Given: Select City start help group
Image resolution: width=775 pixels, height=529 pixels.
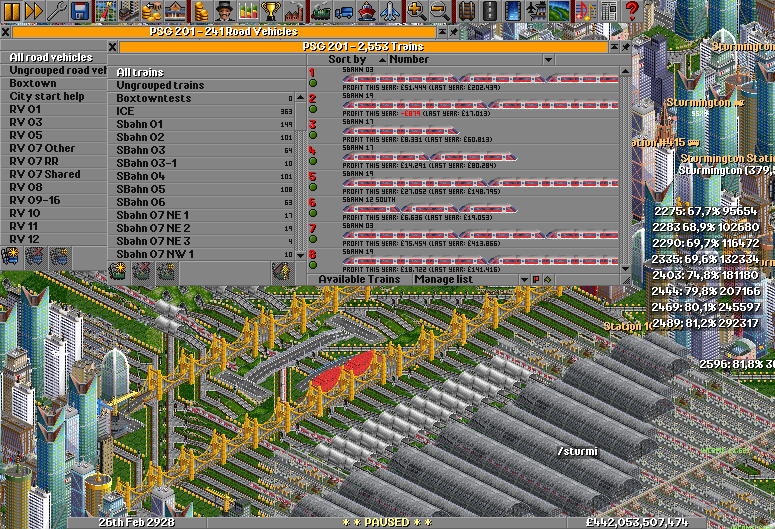Looking at the screenshot, I should (x=53, y=96).
